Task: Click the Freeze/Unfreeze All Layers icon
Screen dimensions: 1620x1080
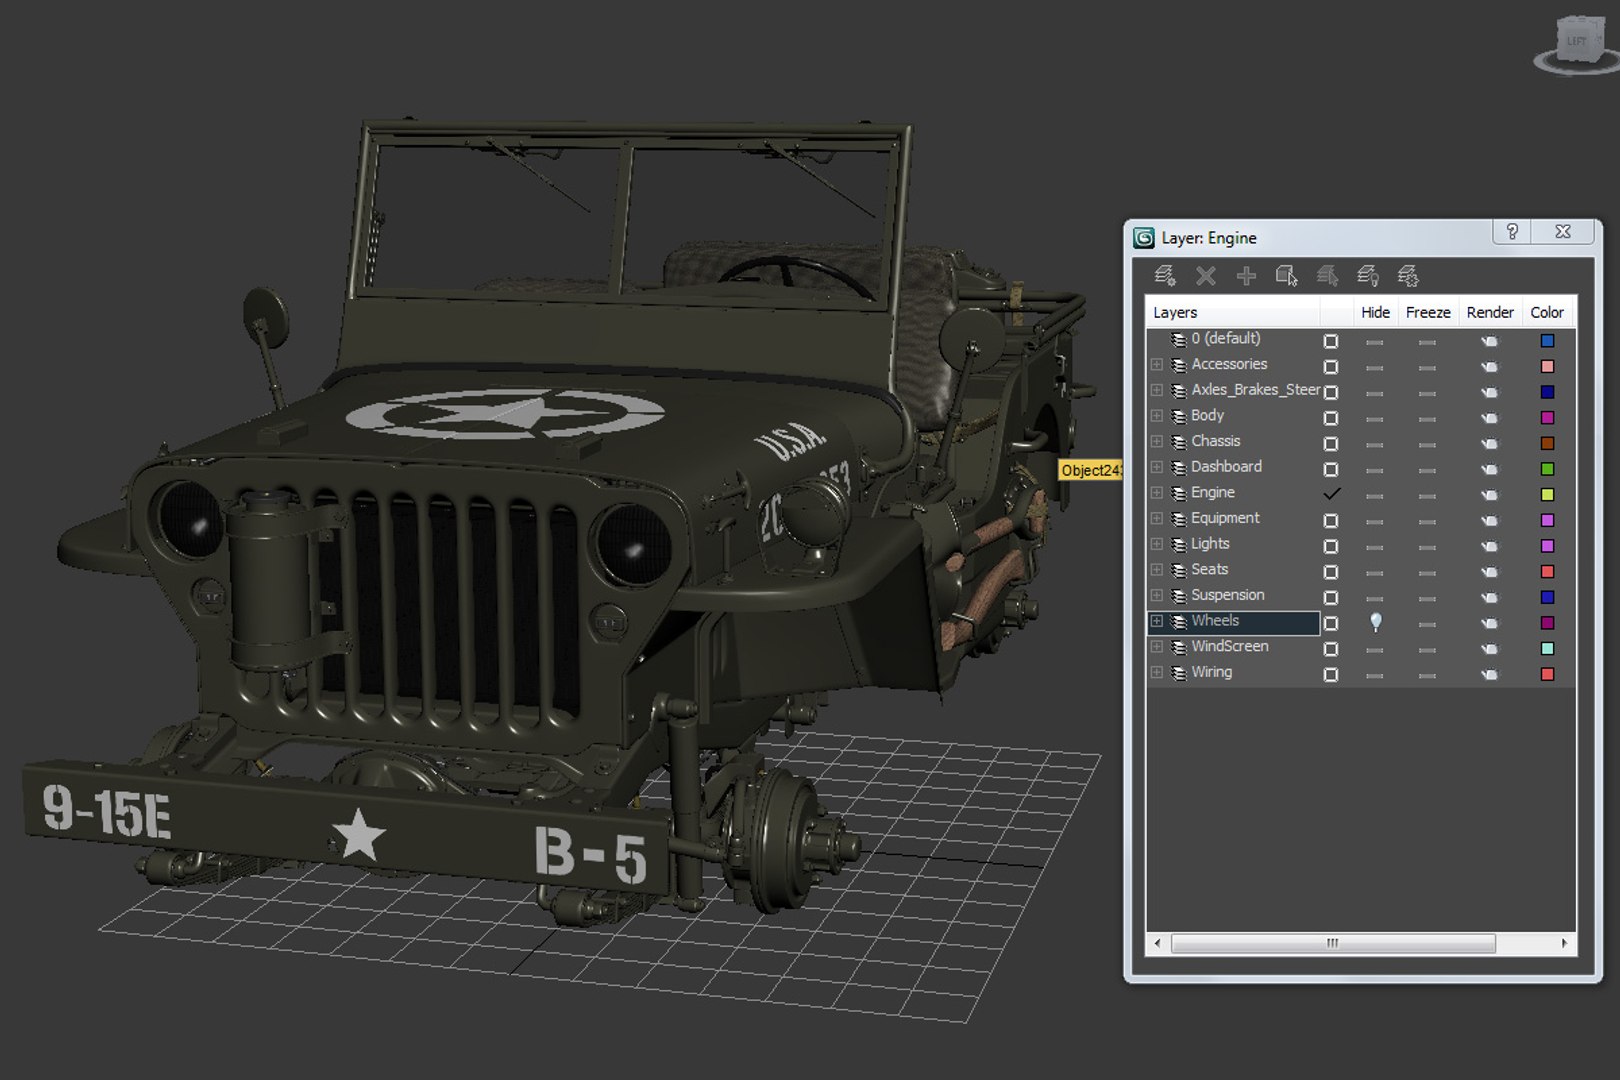Action: pyautogui.click(x=1408, y=276)
